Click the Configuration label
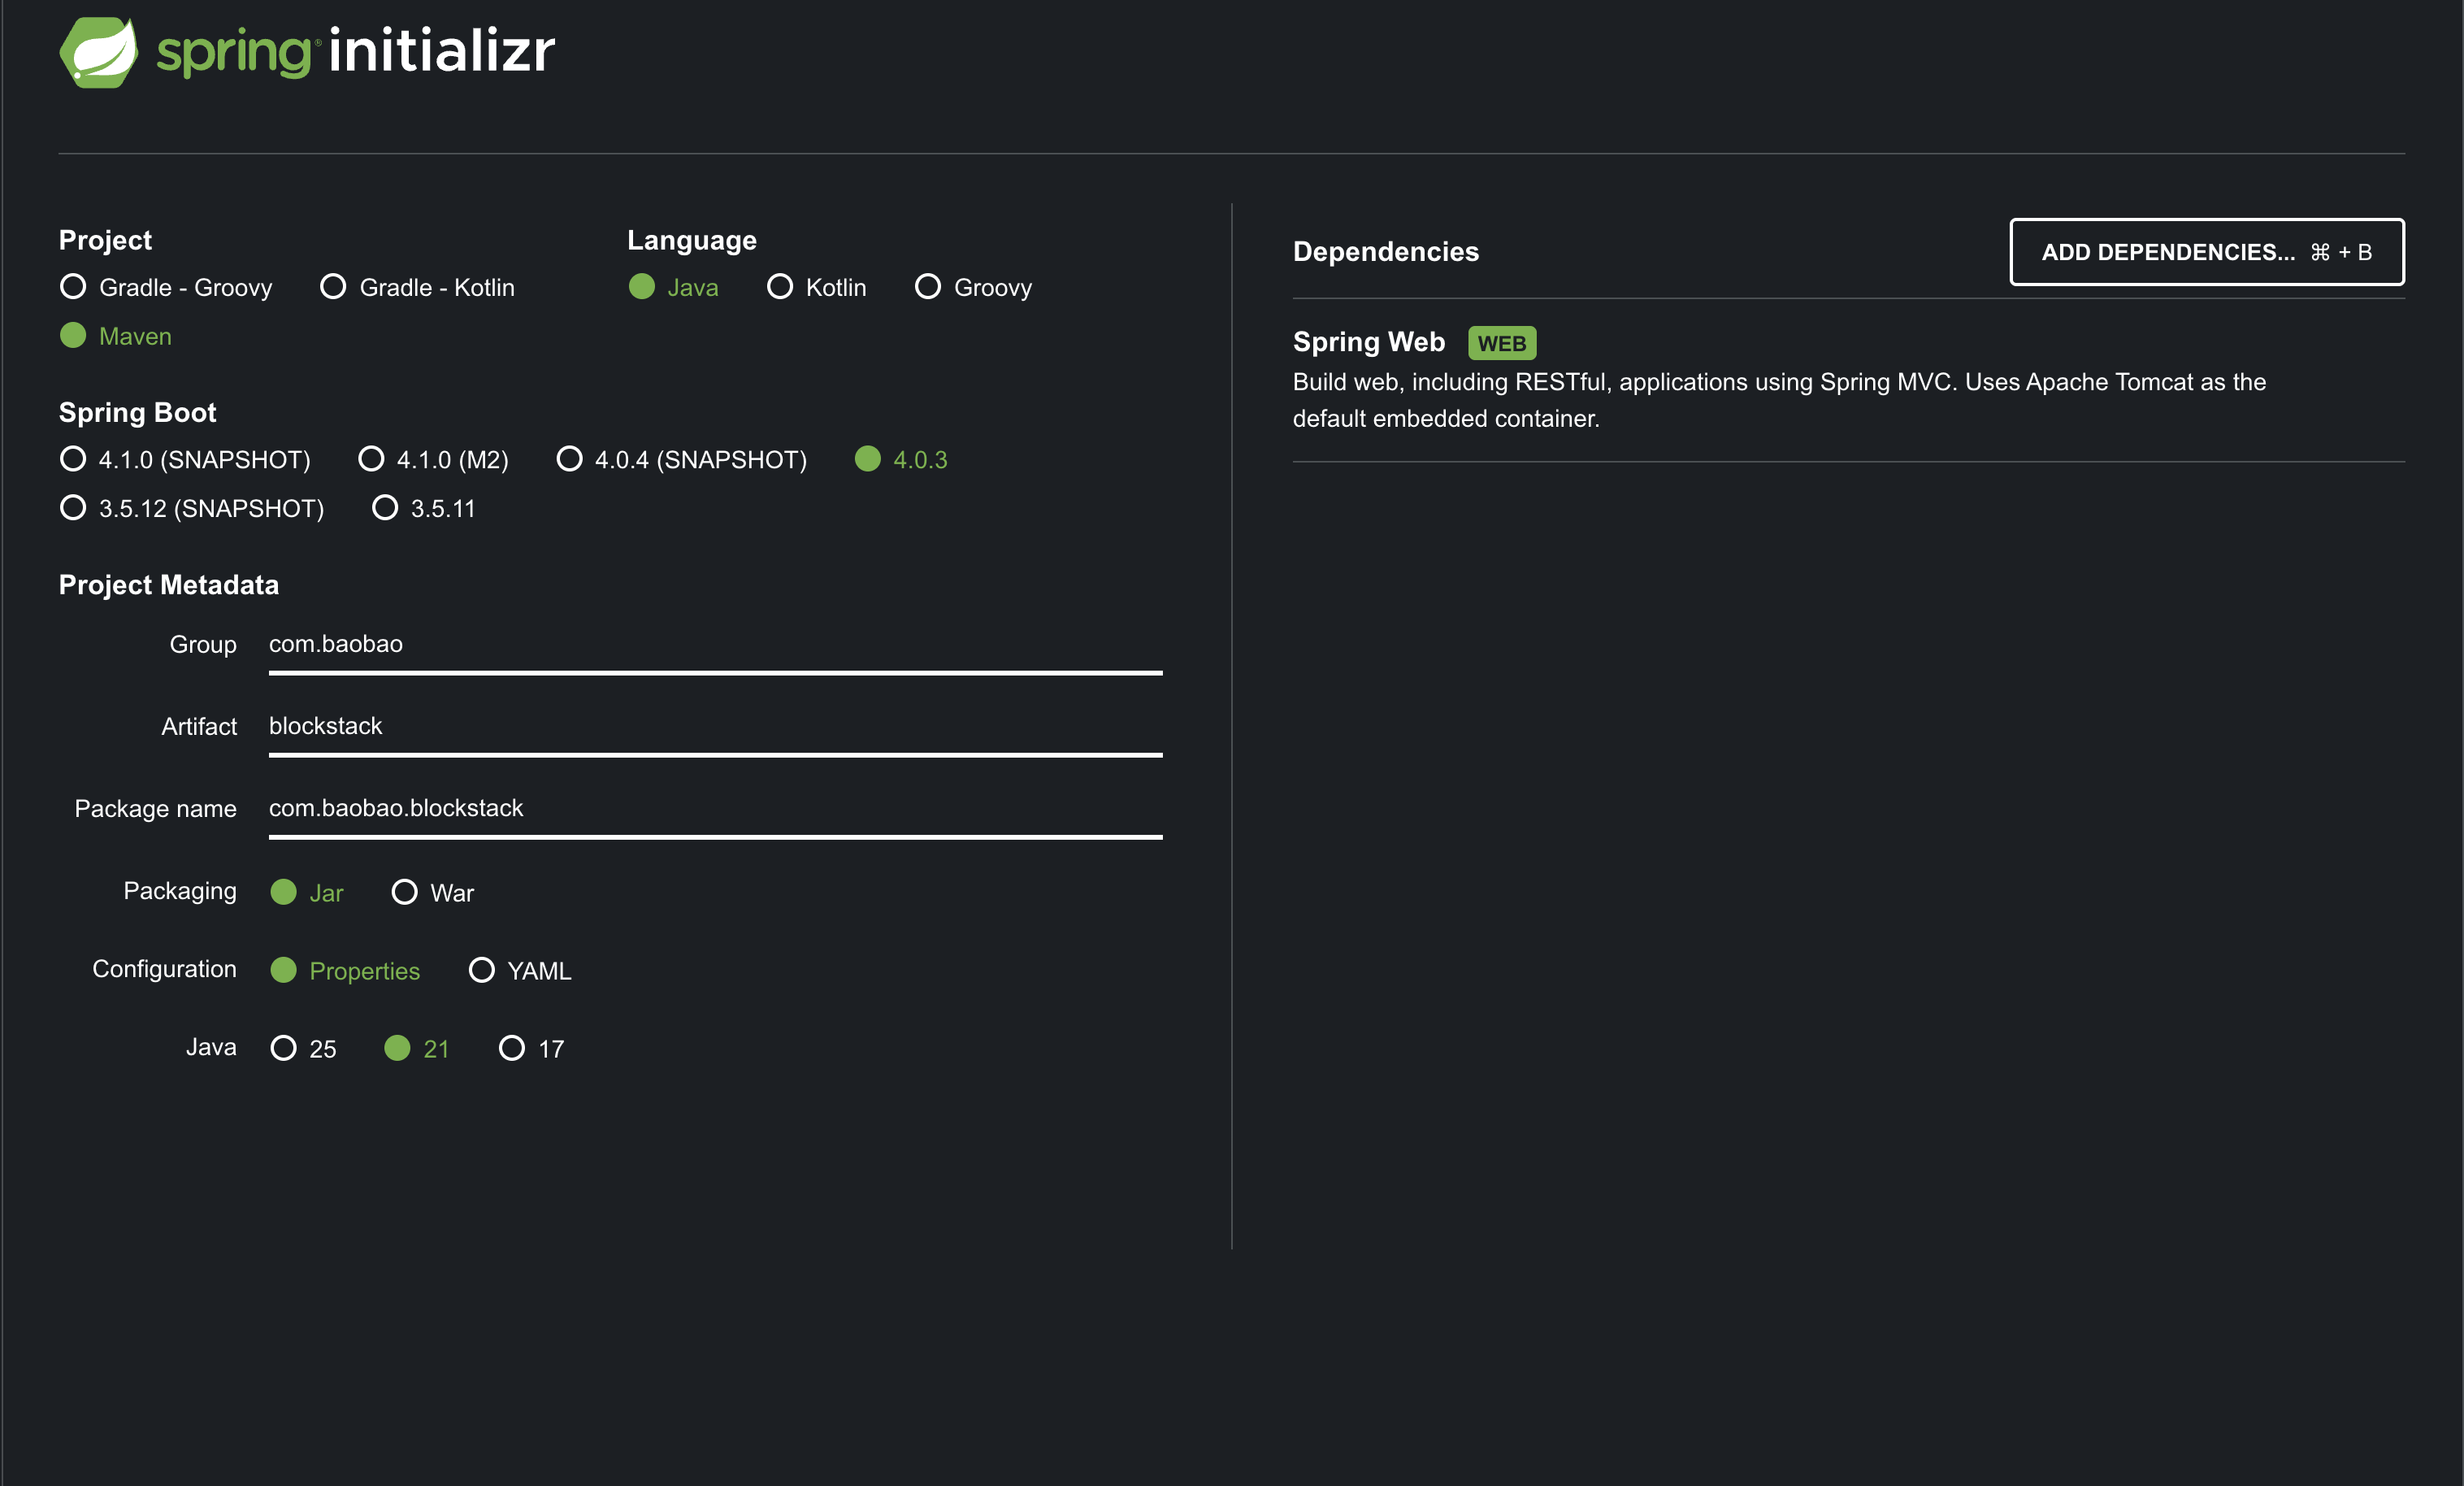This screenshot has height=1486, width=2464. [164, 969]
